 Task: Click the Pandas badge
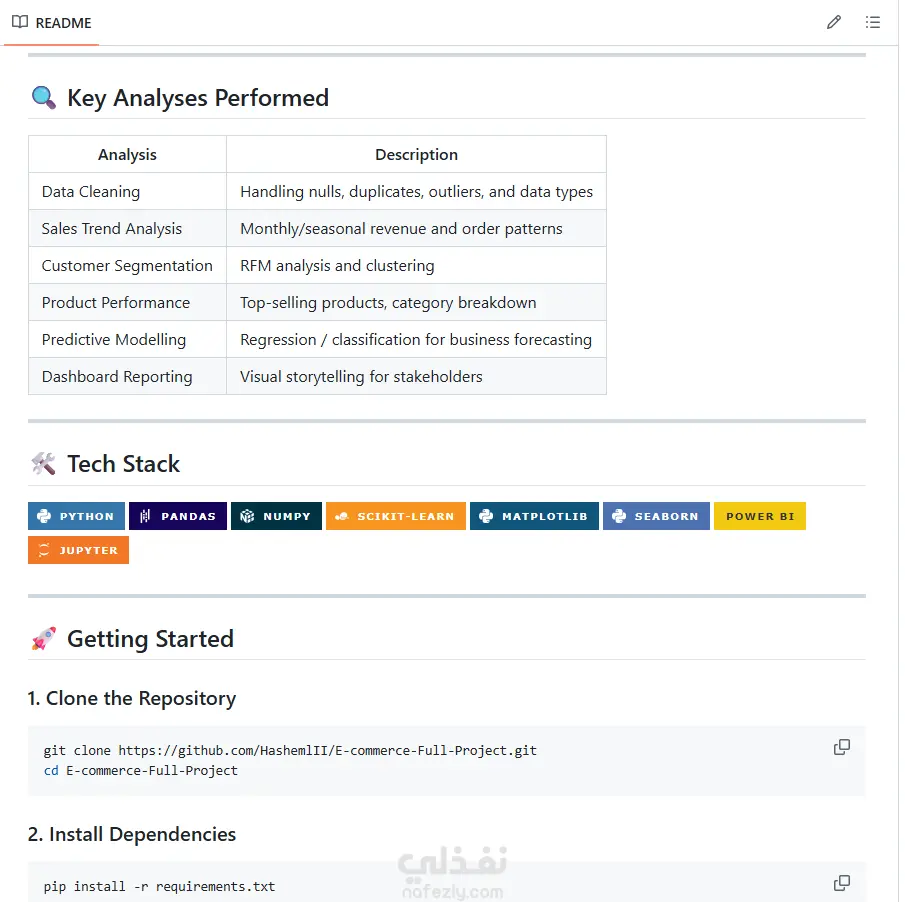[178, 516]
